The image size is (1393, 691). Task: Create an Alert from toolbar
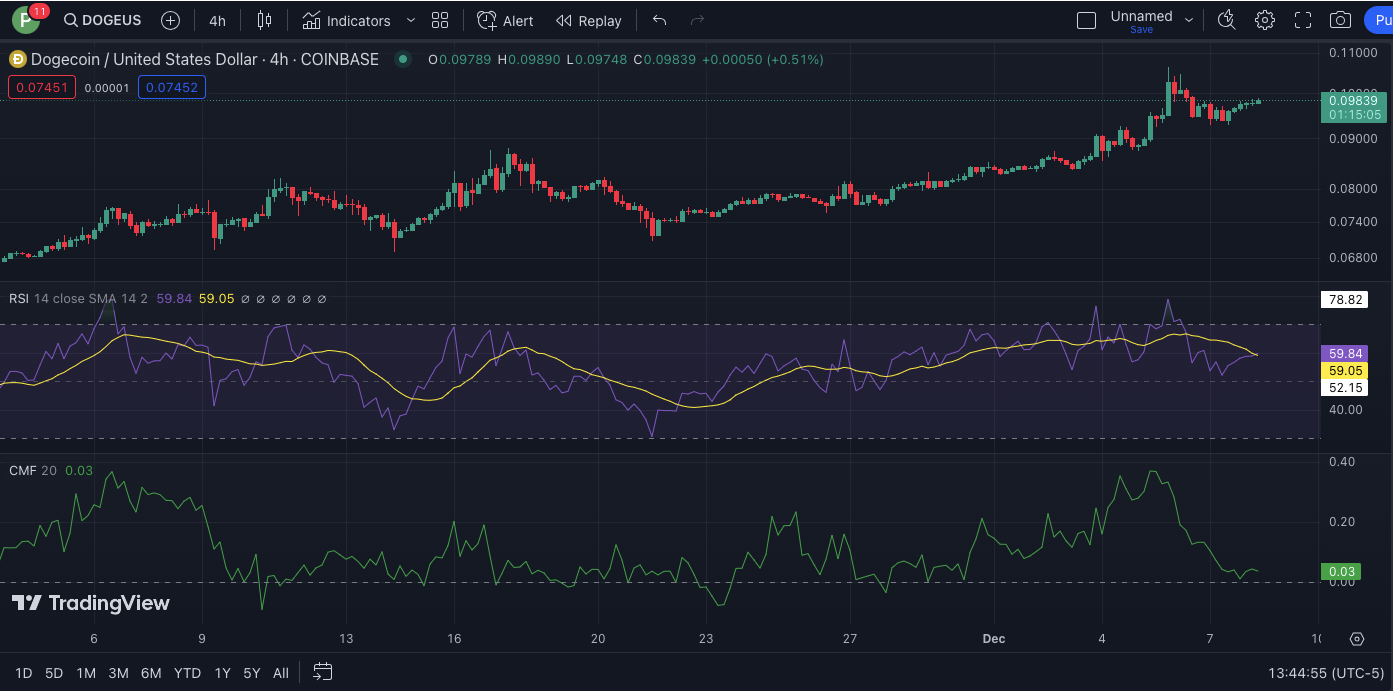[x=505, y=20]
